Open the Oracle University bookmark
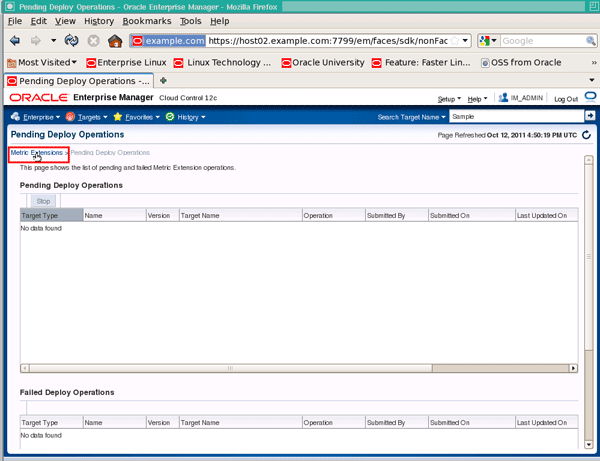The height and width of the screenshot is (461, 600). 323,62
